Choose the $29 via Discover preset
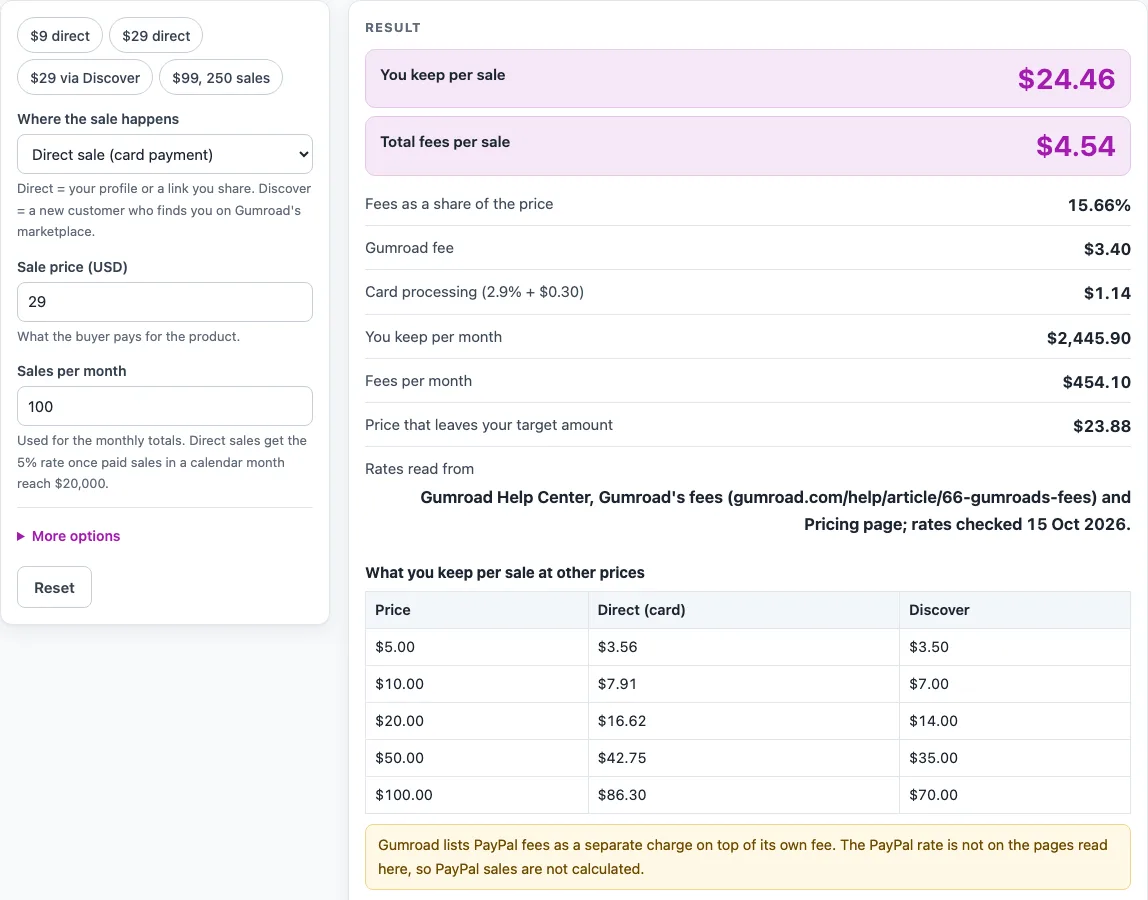This screenshot has height=900, width=1148. [85, 78]
